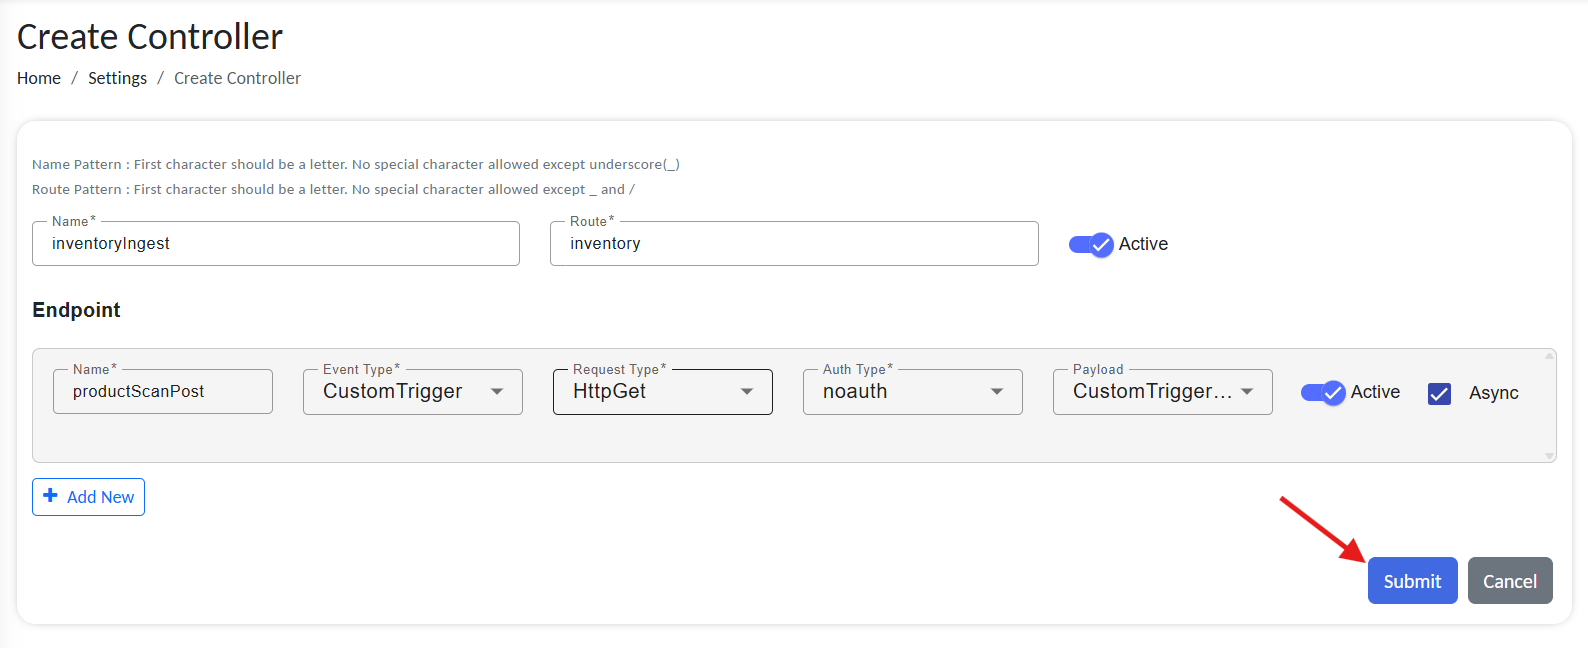Click the controller Name input field
The image size is (1588, 648).
(275, 244)
